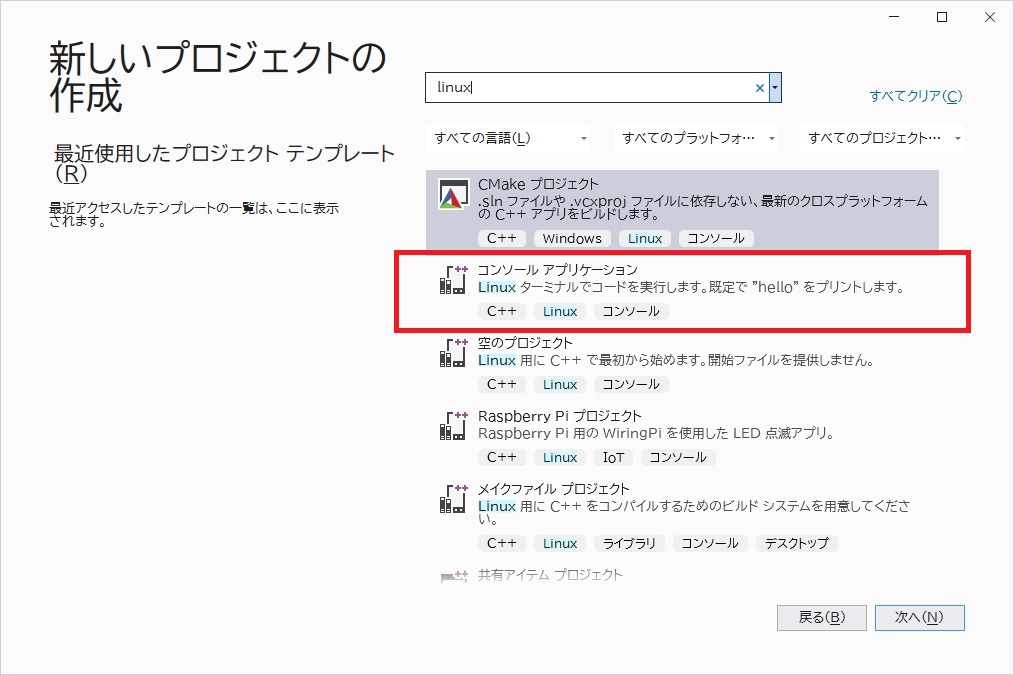Click the 空のプロジェクト template icon
The height and width of the screenshot is (675, 1014).
pyautogui.click(x=453, y=352)
